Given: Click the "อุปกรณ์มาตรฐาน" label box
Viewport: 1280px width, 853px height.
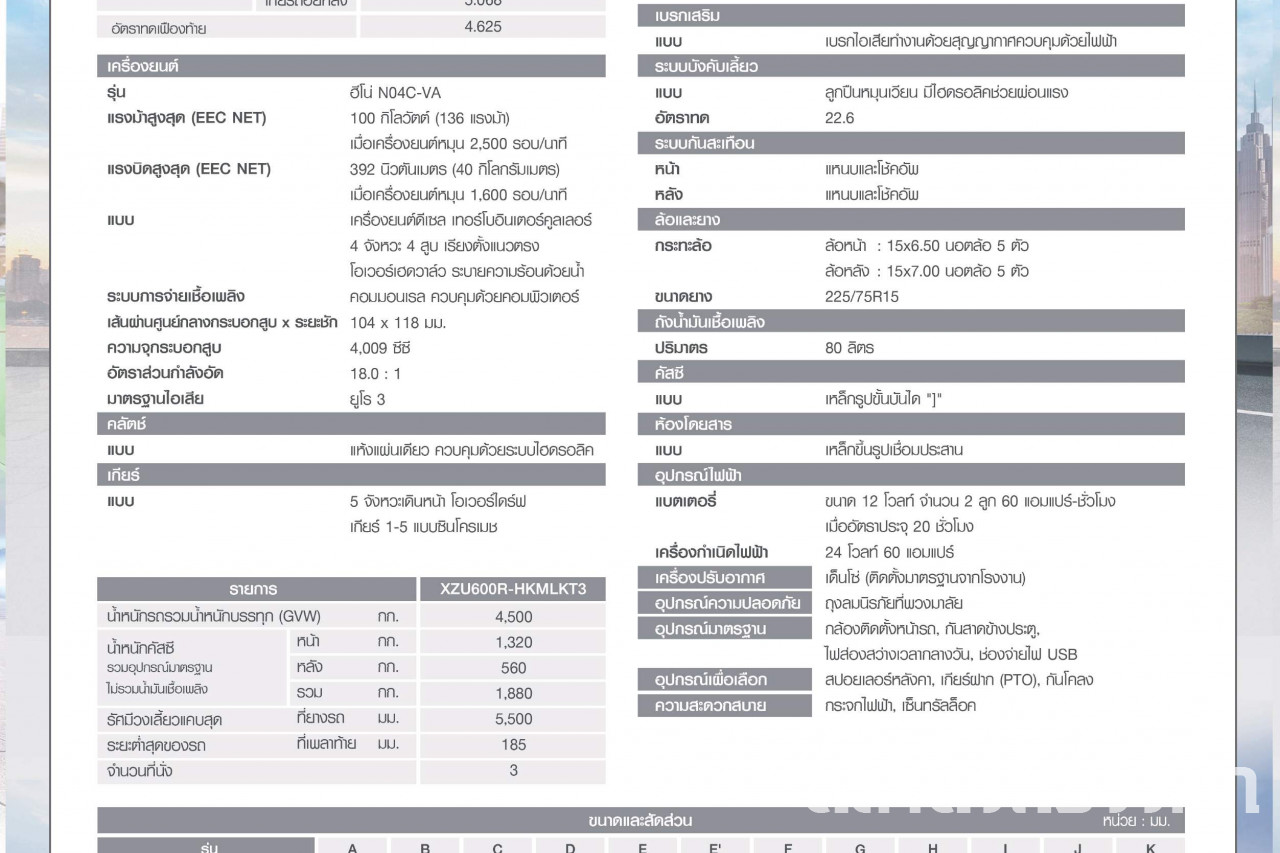Looking at the screenshot, I should click(x=725, y=629).
